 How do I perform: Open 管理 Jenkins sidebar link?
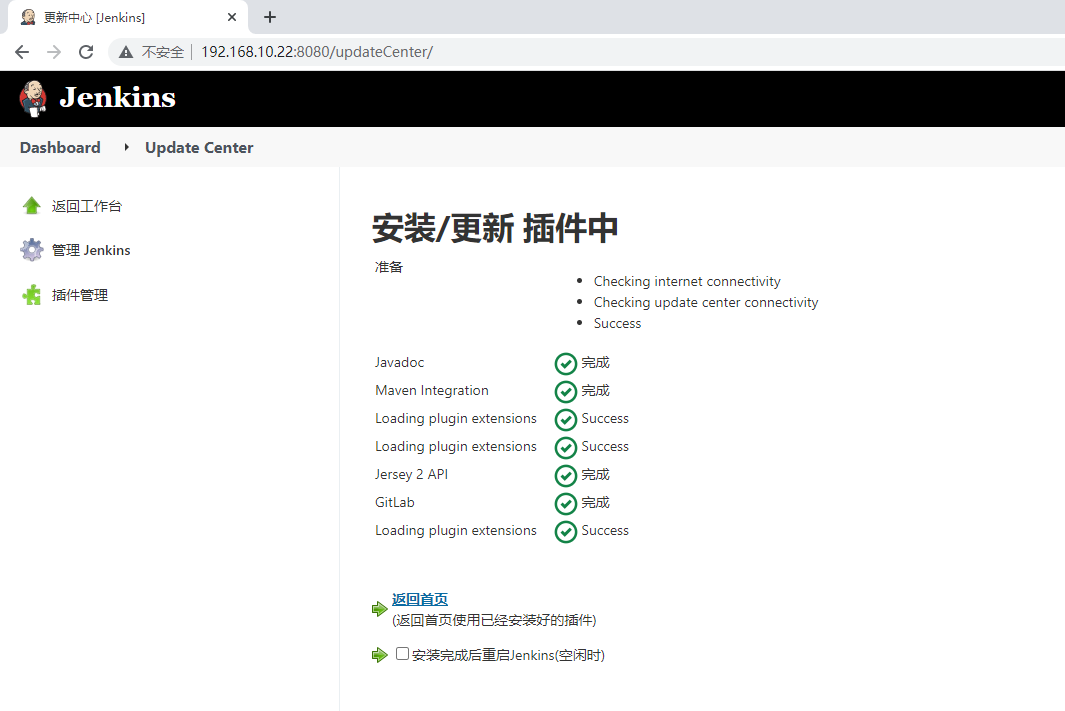[91, 251]
